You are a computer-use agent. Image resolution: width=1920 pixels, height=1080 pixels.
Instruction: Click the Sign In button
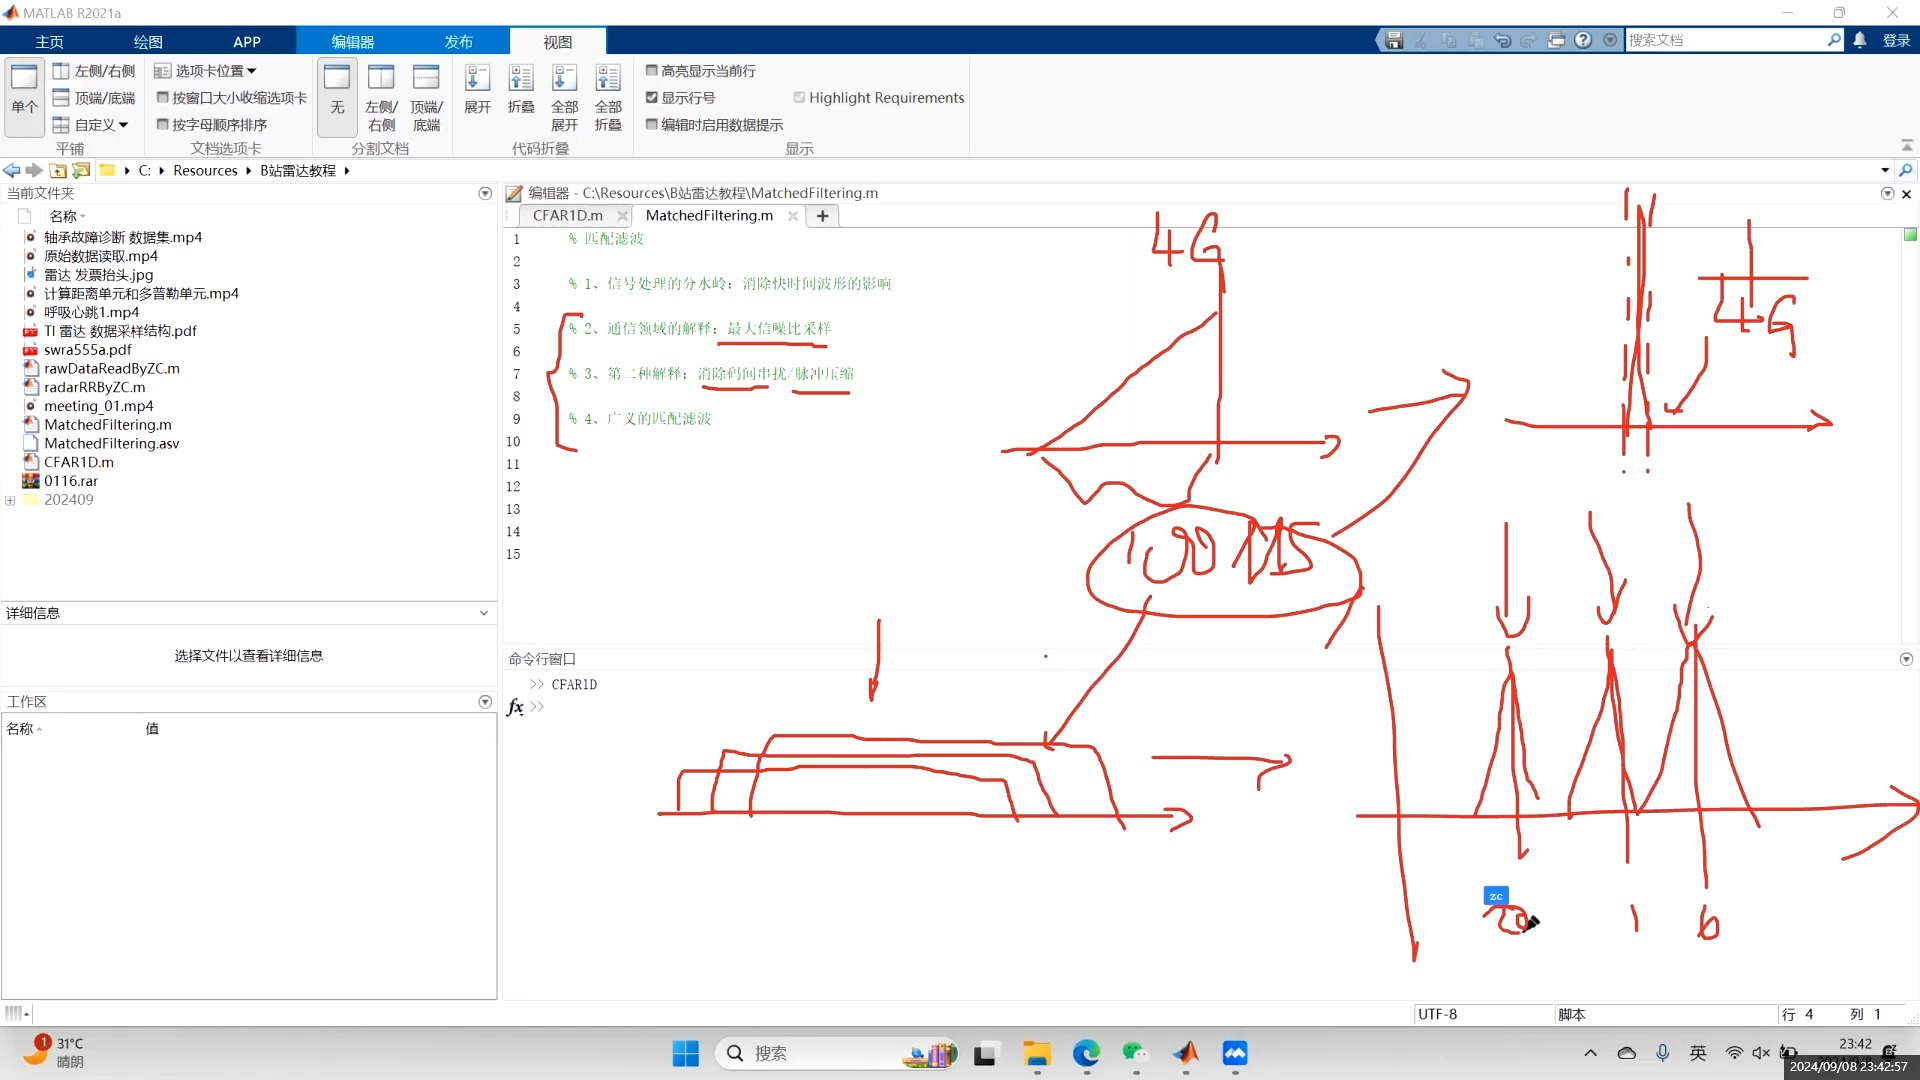click(x=1897, y=40)
